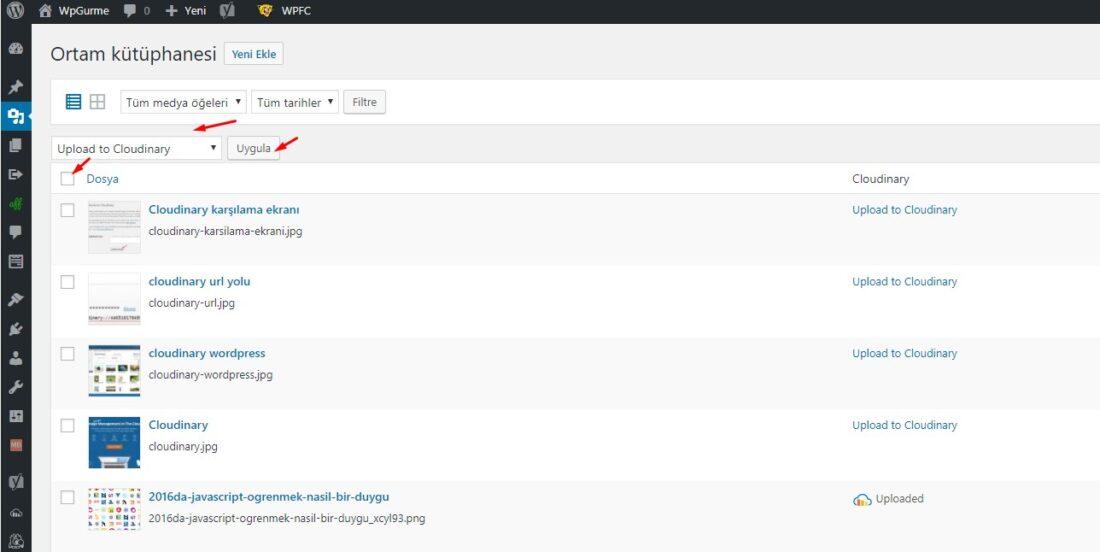Open Appearance via the paintbrush sidebar icon

(x=15, y=299)
